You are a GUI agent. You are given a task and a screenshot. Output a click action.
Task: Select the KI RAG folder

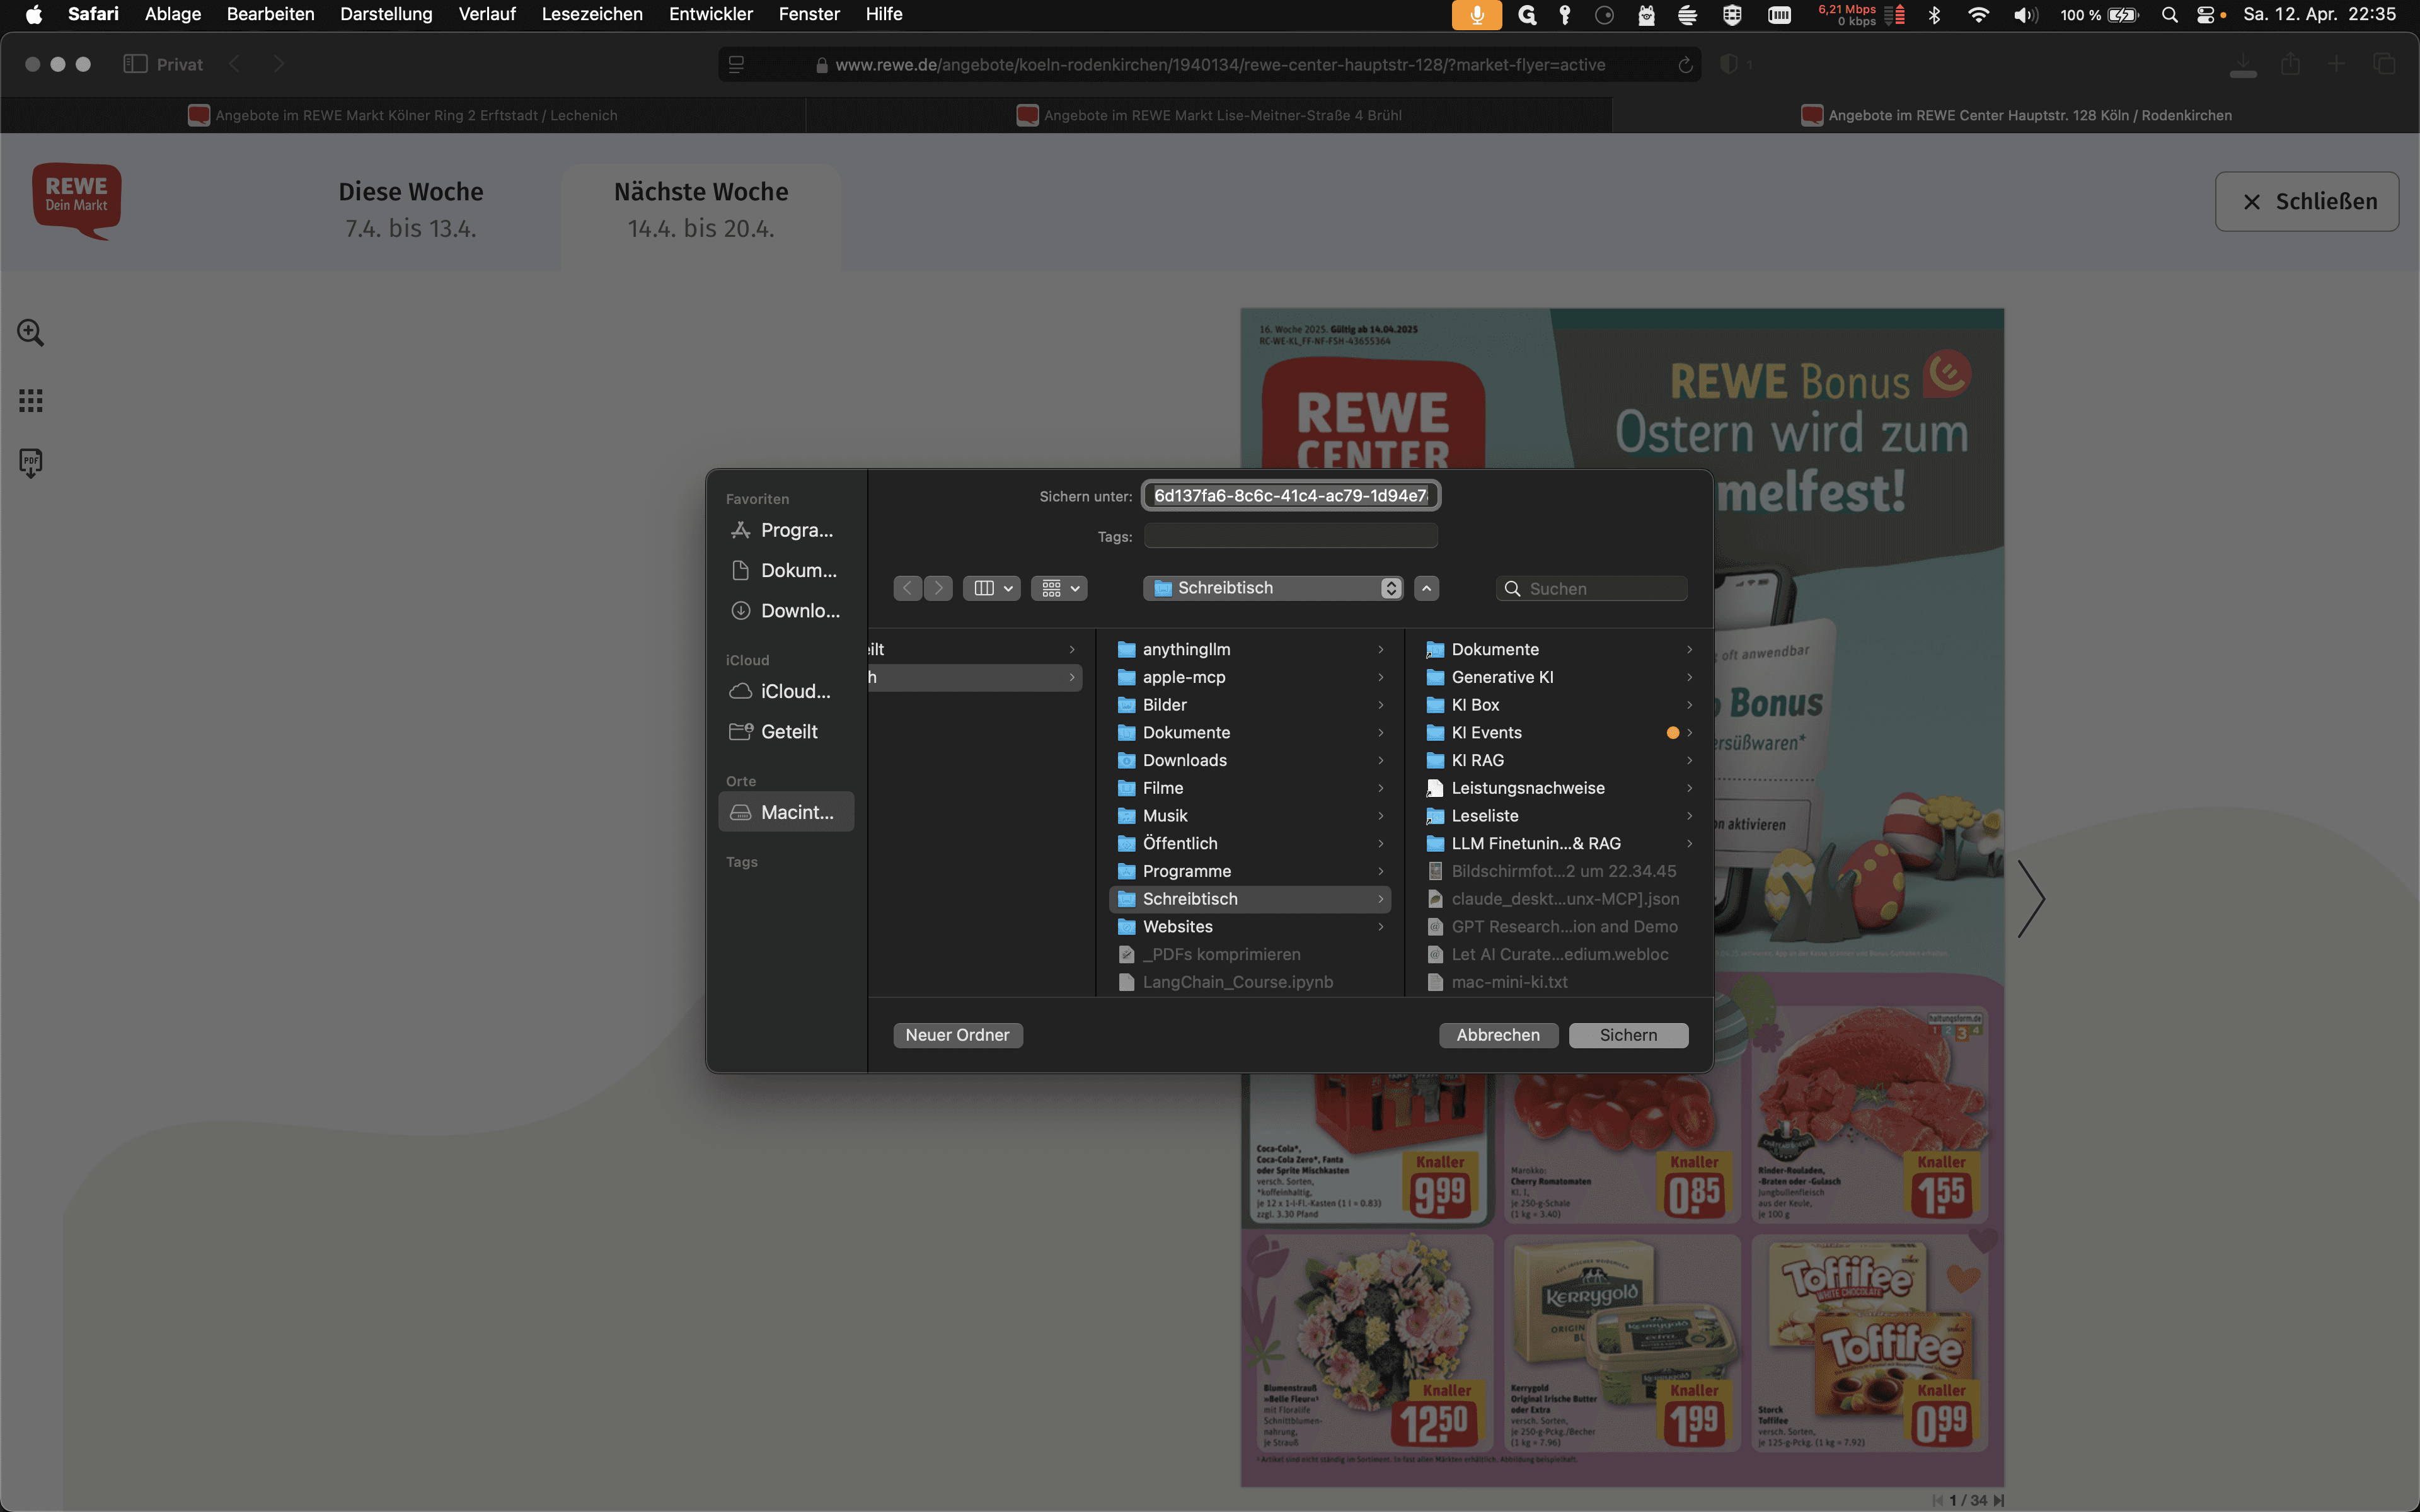(1558, 760)
